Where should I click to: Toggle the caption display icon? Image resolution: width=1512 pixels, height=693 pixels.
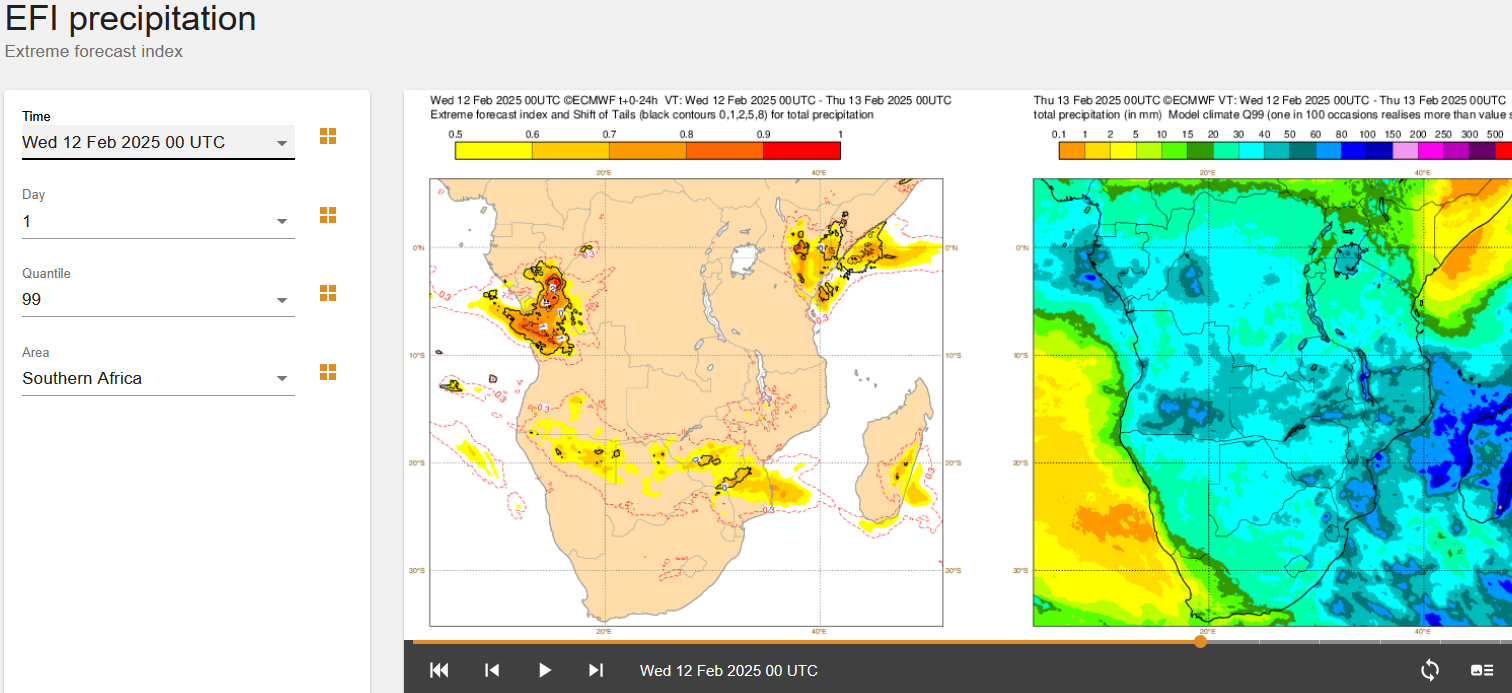(1482, 670)
